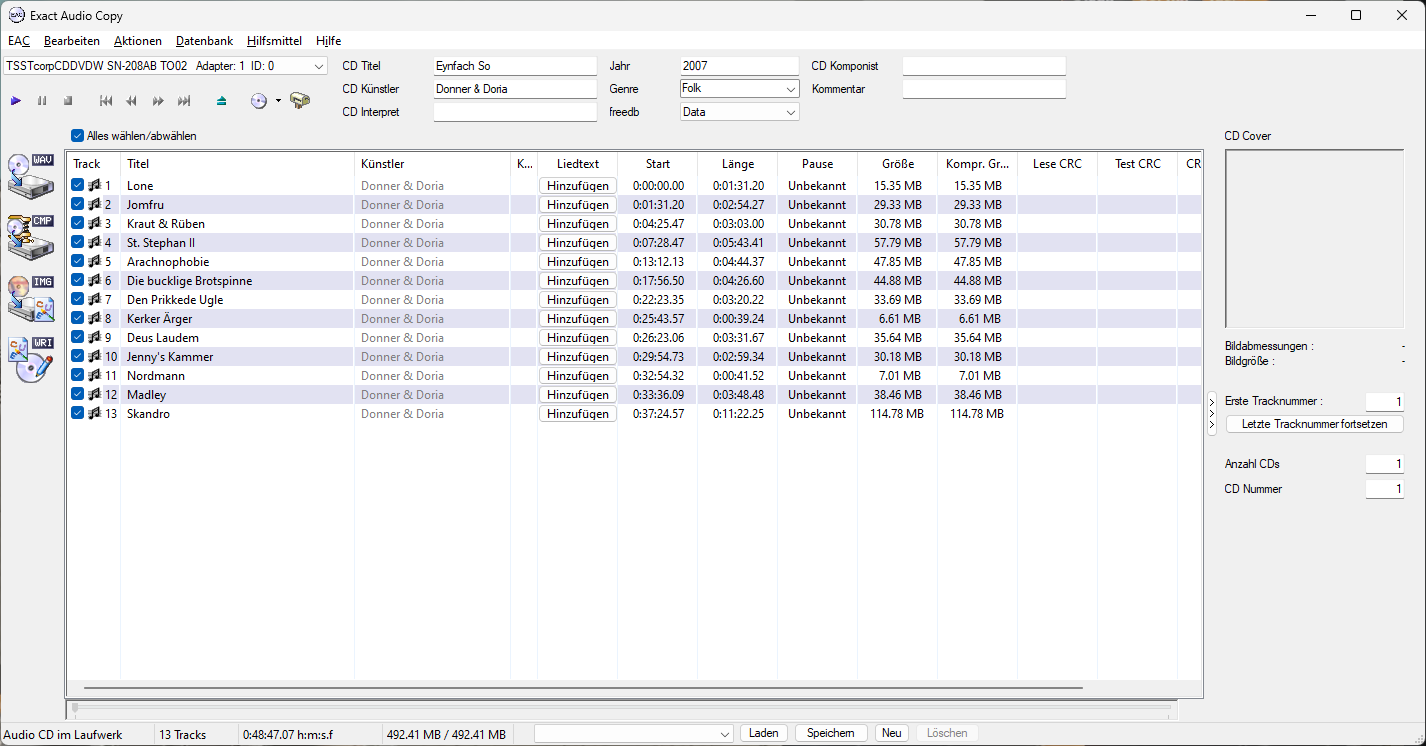Open the Hilfsmittel menu
Image resolution: width=1426 pixels, height=746 pixels.
[274, 41]
